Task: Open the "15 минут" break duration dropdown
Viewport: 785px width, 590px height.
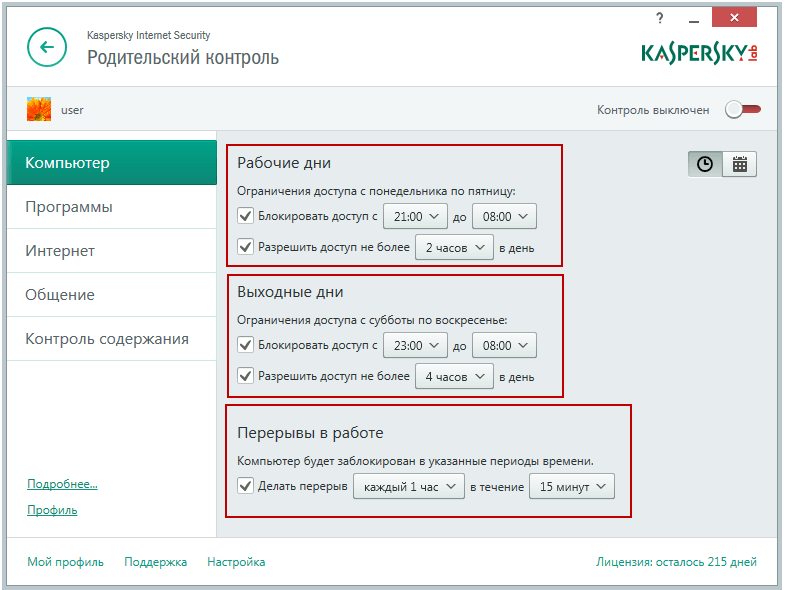Action: pos(572,486)
